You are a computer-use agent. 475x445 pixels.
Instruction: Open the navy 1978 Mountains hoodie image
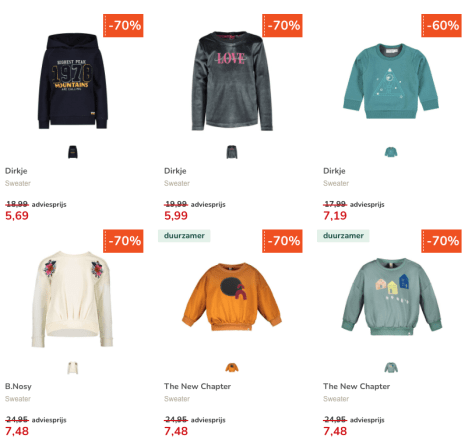pos(73,81)
